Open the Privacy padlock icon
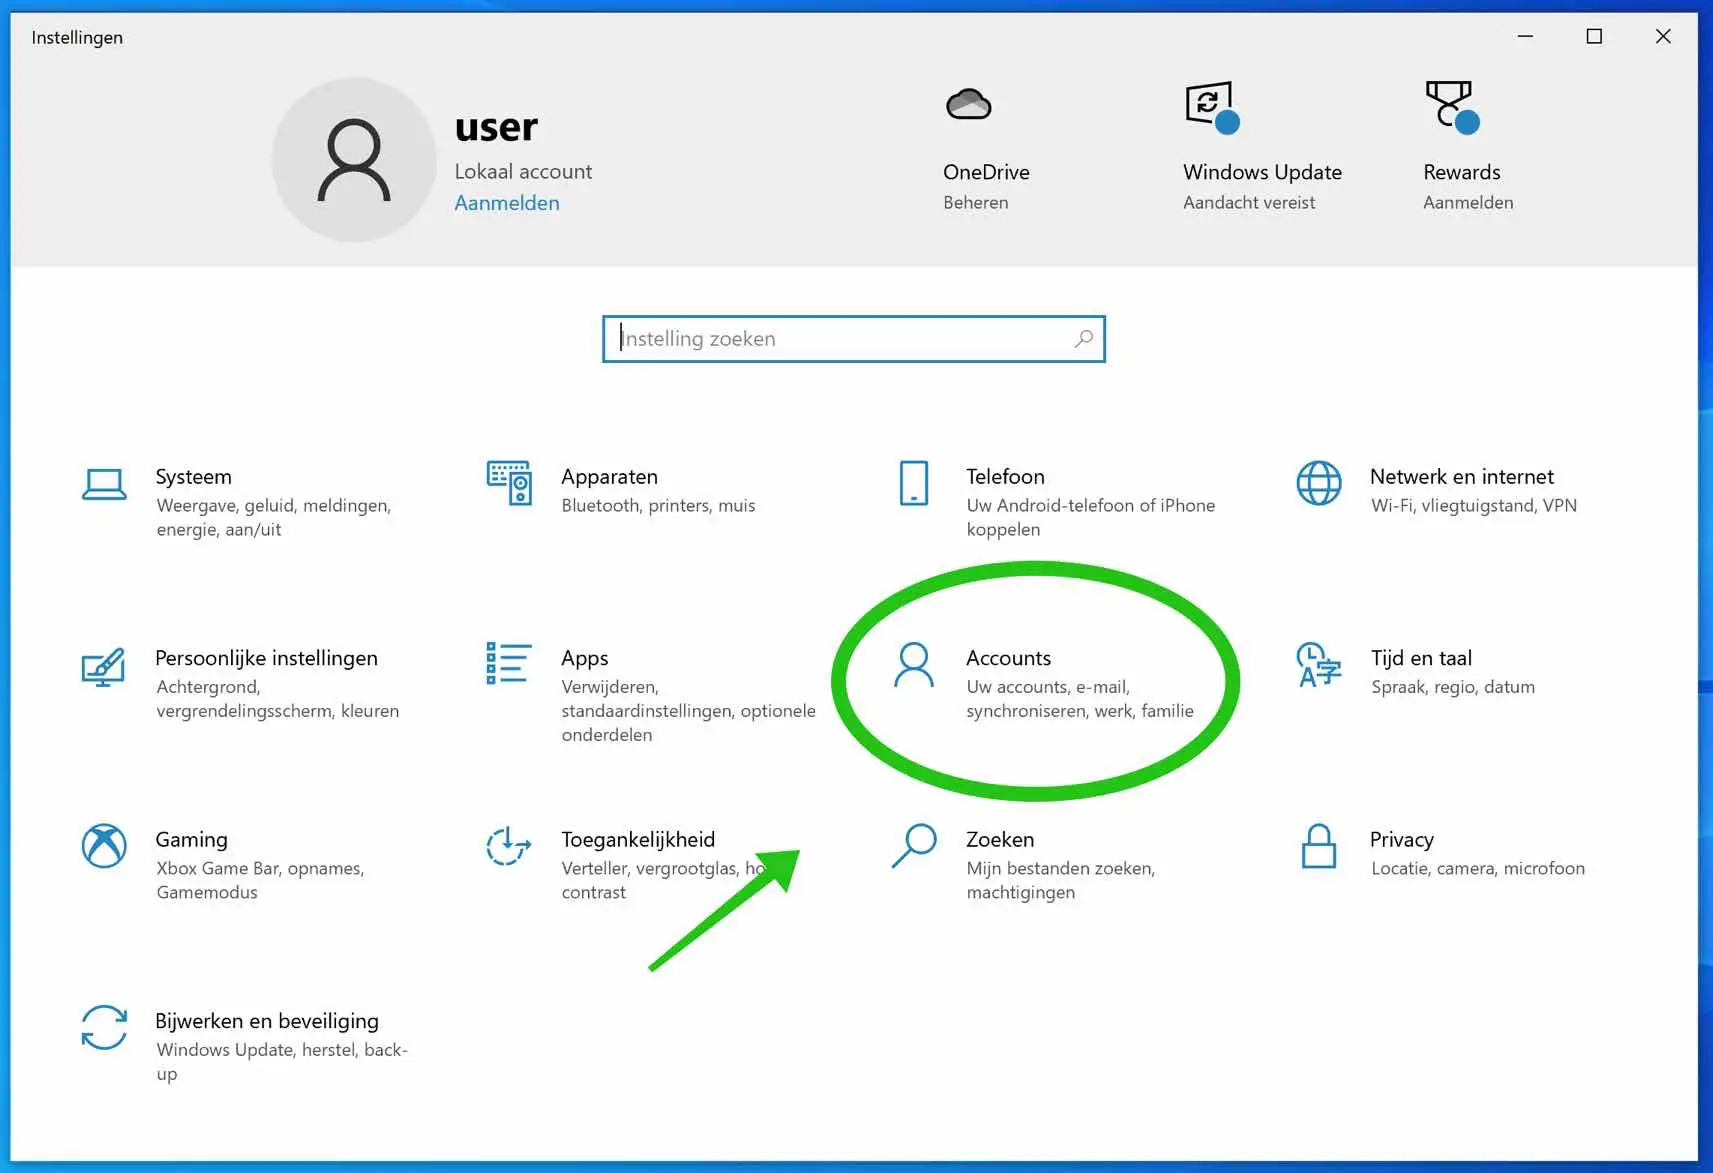This screenshot has height=1173, width=1713. (1319, 846)
